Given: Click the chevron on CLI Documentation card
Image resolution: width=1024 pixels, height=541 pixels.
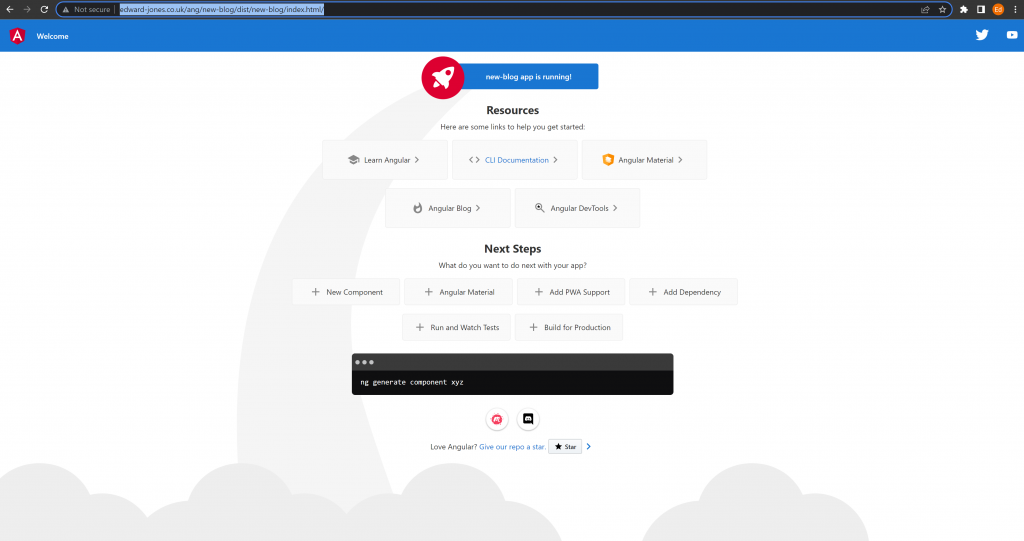Looking at the screenshot, I should pyautogui.click(x=555, y=160).
